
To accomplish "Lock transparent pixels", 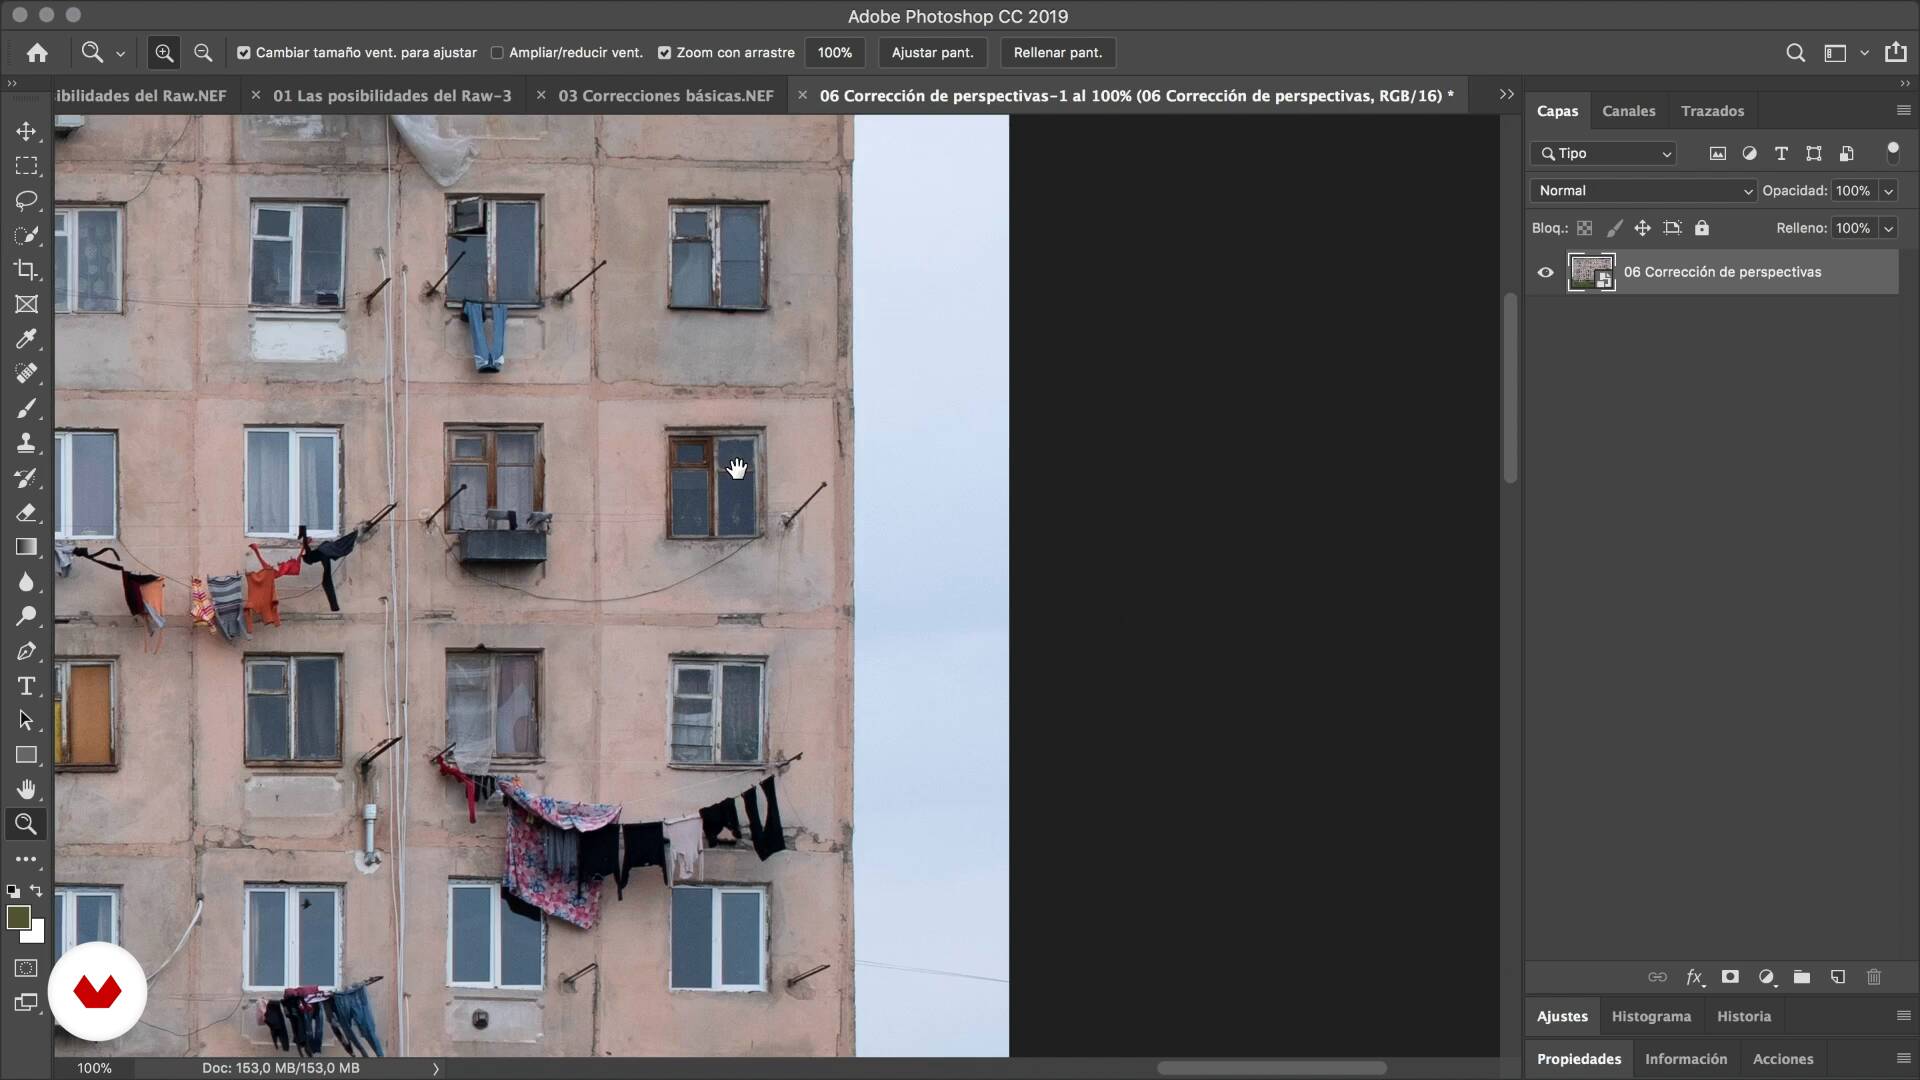I will click(1584, 228).
